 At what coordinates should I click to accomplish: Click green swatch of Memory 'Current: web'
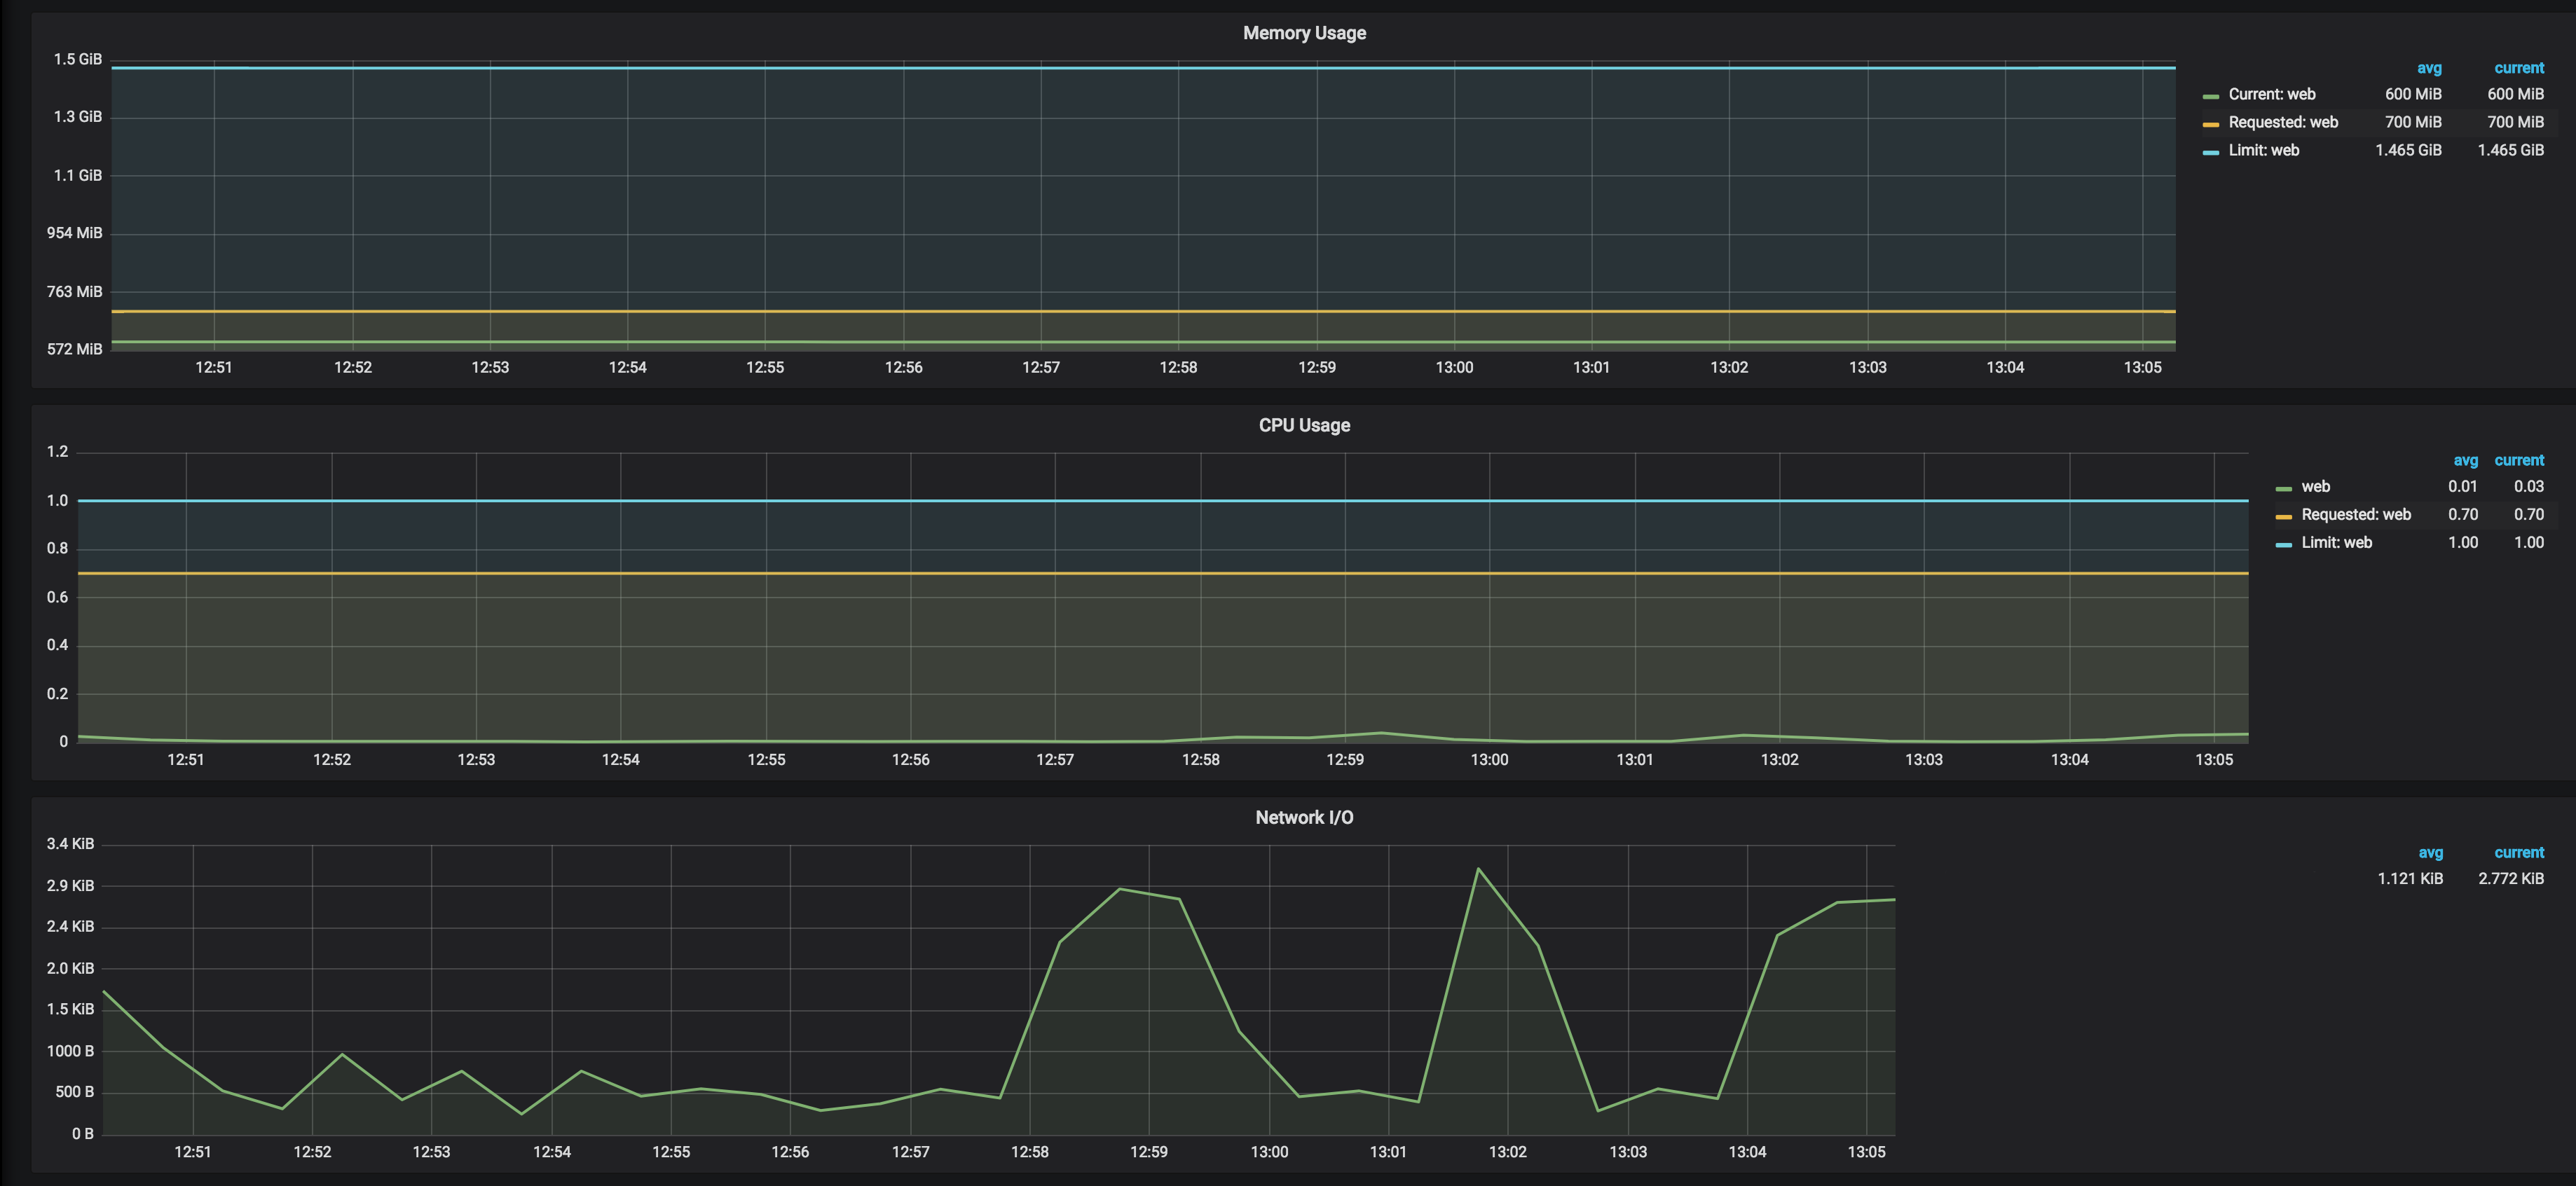tap(2210, 96)
